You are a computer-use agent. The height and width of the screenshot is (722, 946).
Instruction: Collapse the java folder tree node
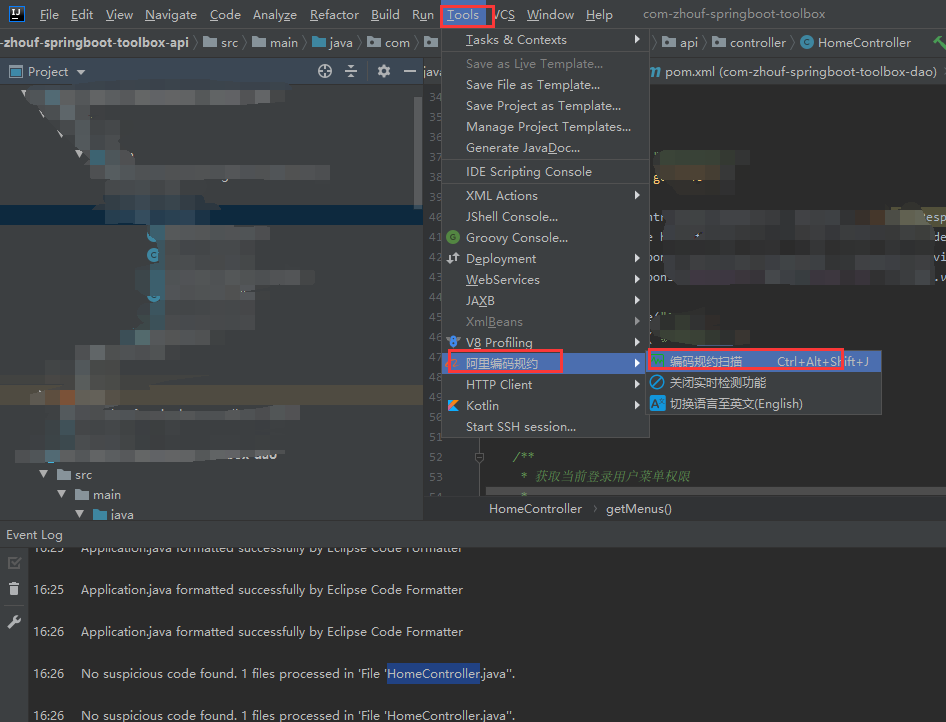pyautogui.click(x=80, y=514)
